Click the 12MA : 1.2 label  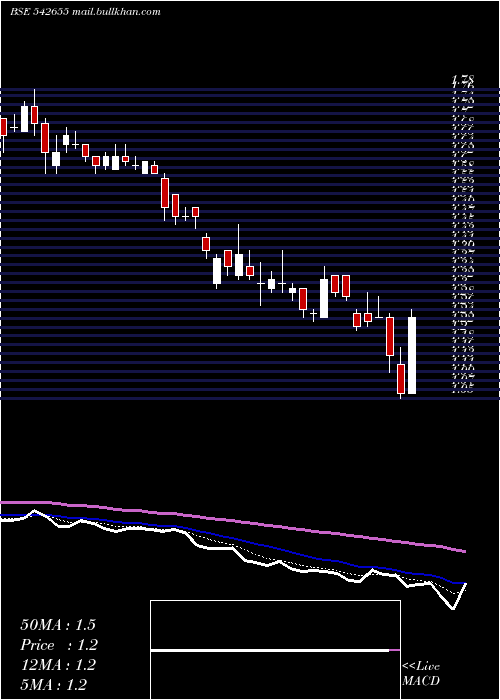coord(58,665)
